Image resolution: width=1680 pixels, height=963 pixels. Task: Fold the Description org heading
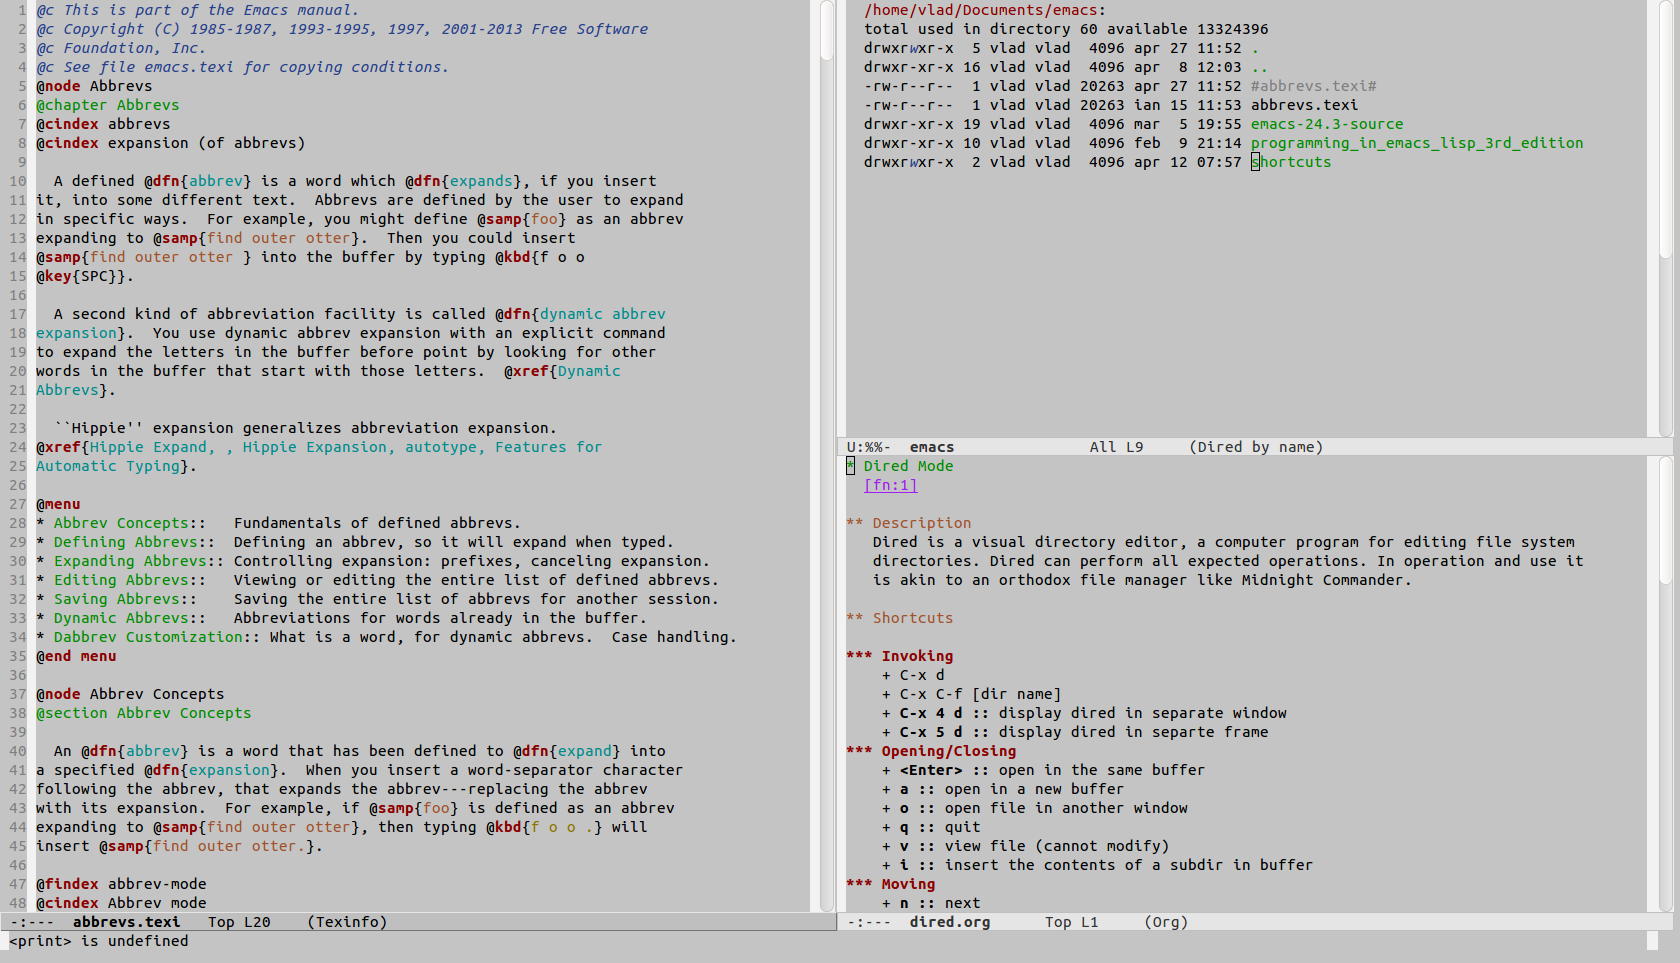909,523
